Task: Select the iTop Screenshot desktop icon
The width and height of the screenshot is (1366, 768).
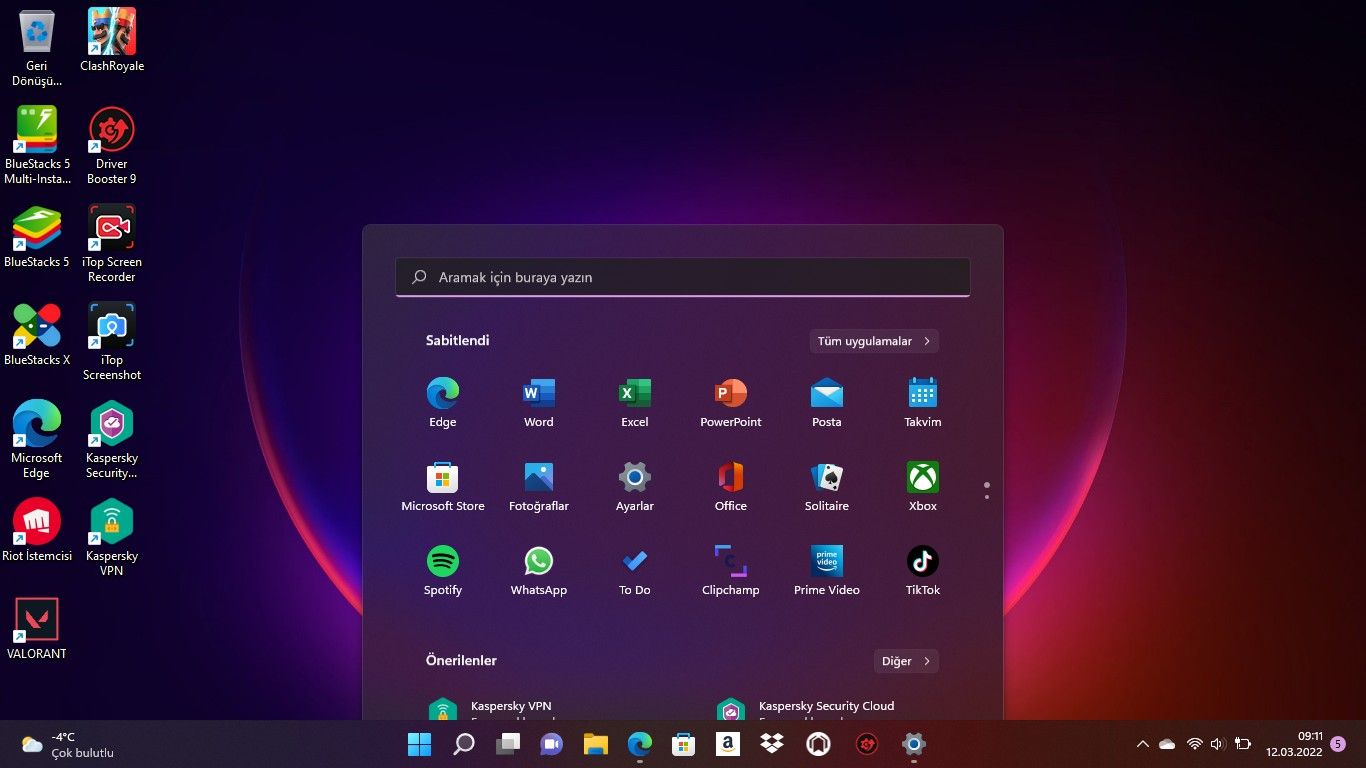Action: 112,342
